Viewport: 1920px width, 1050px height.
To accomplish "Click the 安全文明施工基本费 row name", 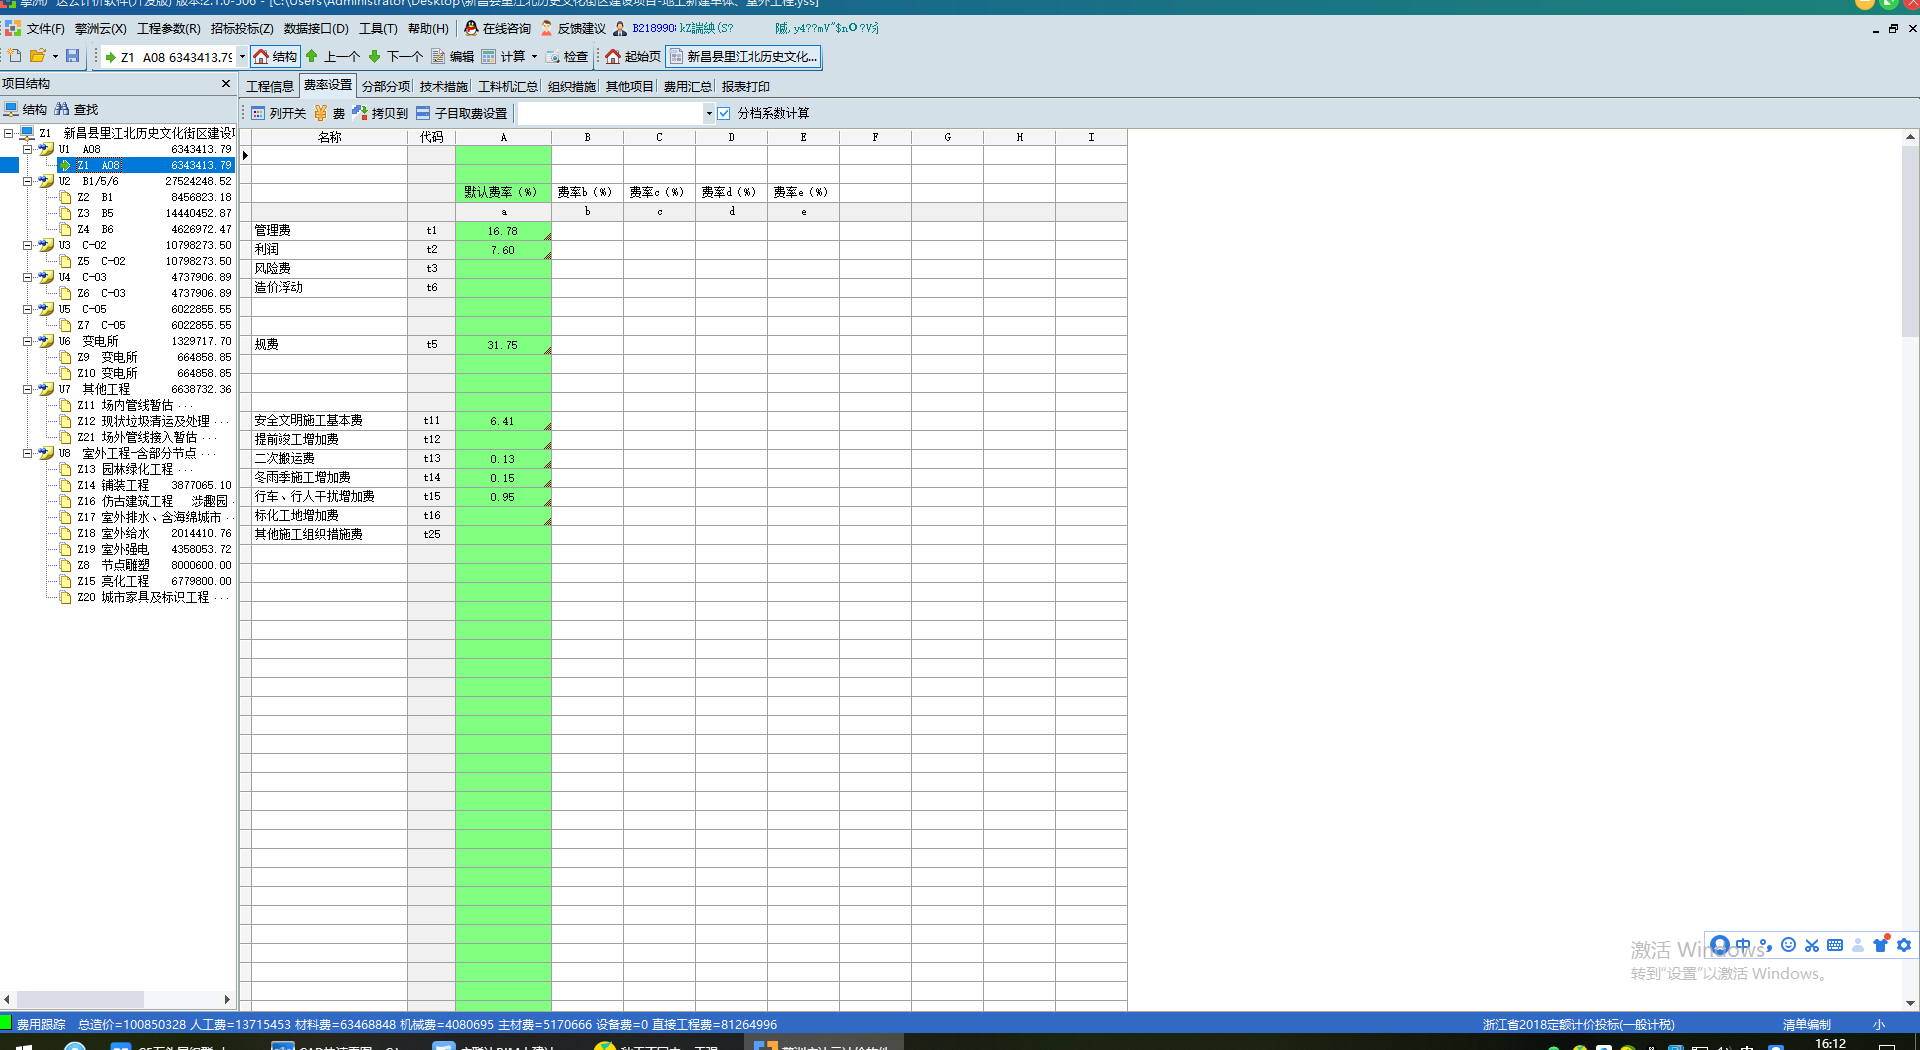I will click(308, 421).
